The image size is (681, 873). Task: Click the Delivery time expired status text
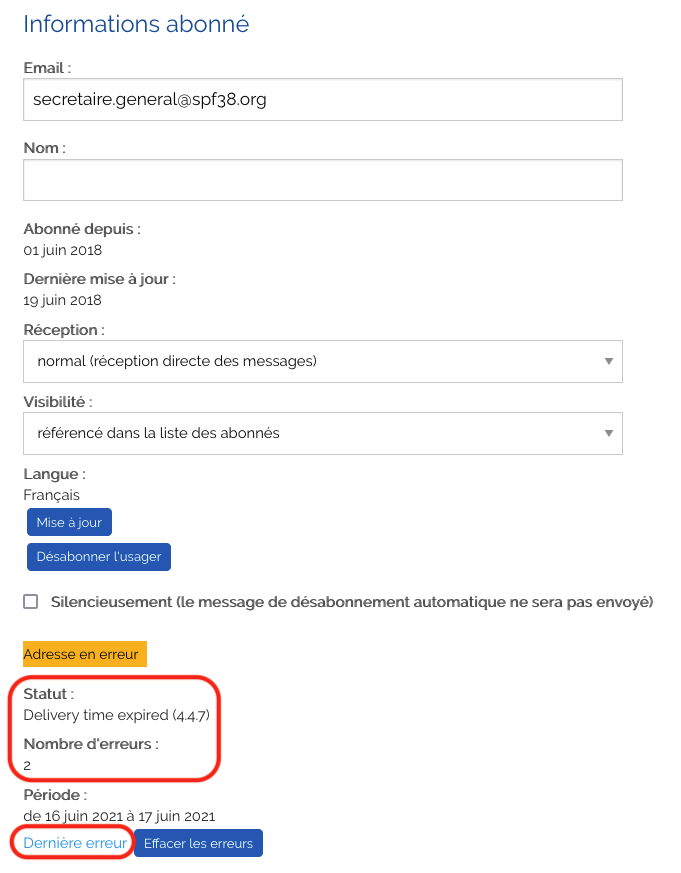point(116,715)
